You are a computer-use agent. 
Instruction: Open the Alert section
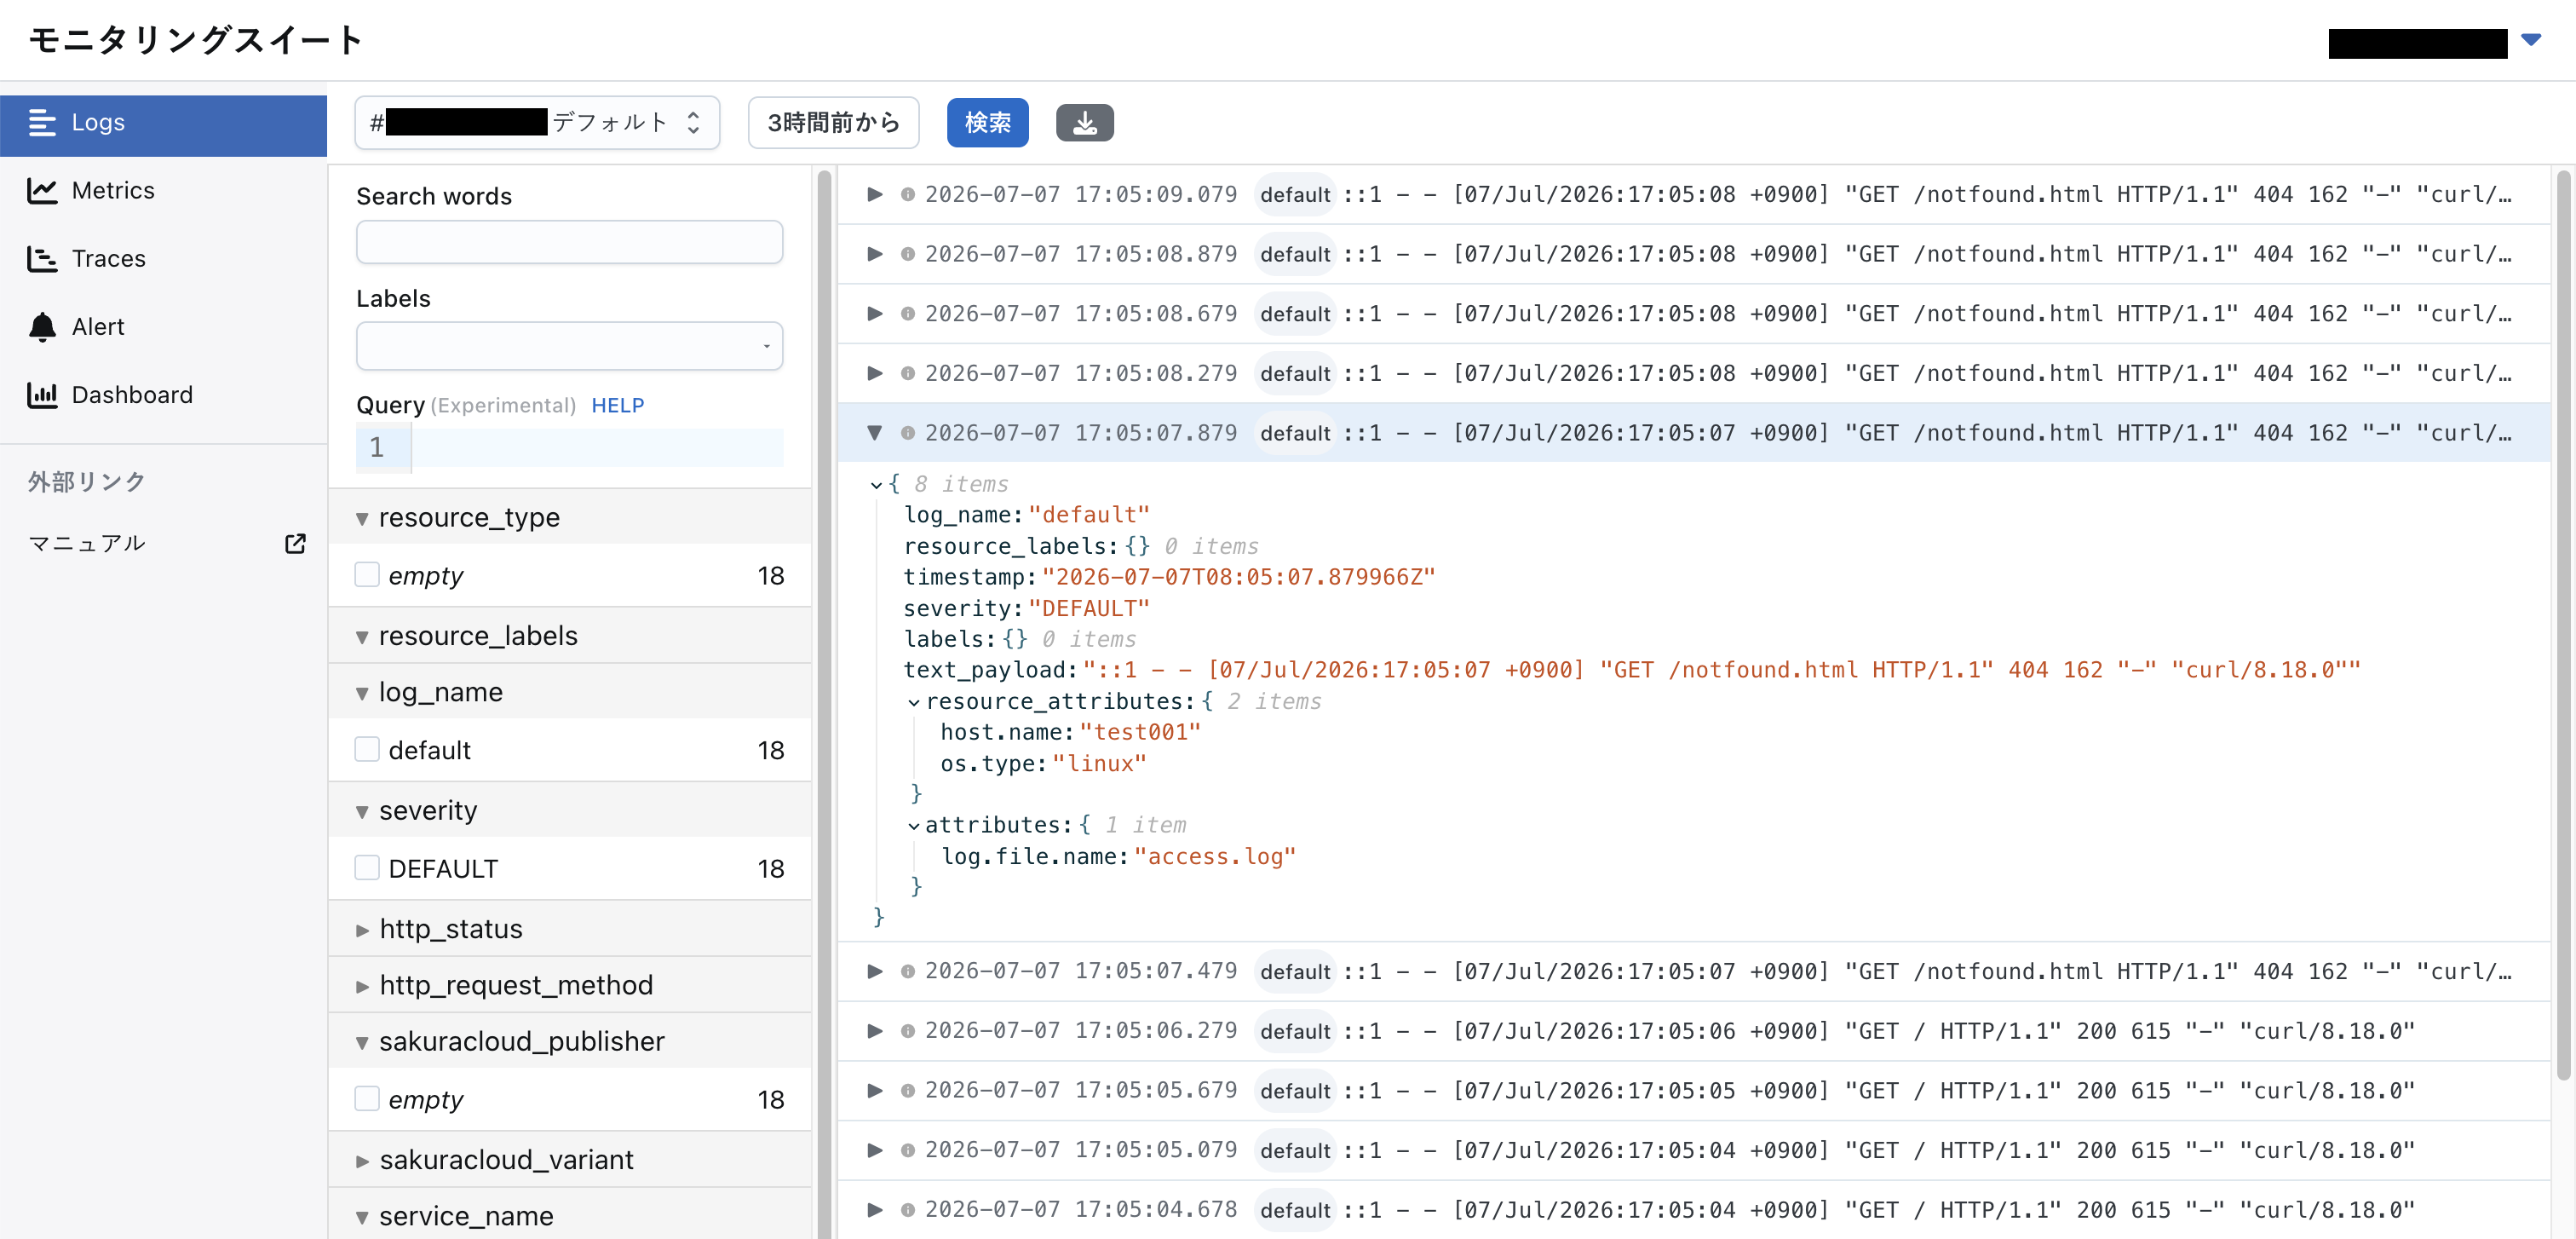coord(163,327)
